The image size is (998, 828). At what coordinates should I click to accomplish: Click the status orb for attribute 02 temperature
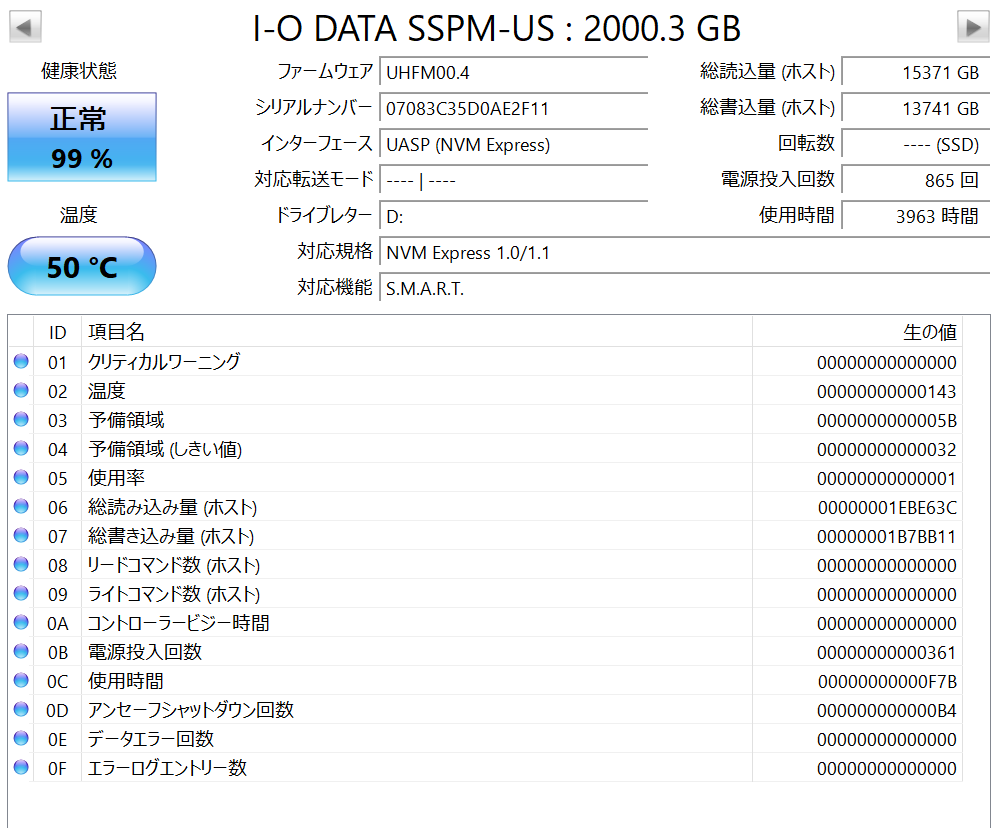(x=21, y=391)
